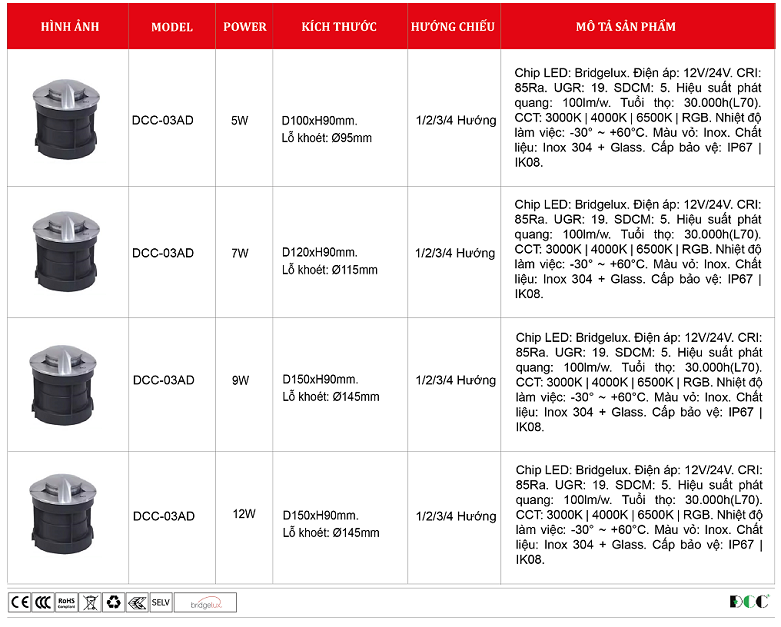The width and height of the screenshot is (781, 627).
Task: Click the CE certification mark
Action: (19, 602)
